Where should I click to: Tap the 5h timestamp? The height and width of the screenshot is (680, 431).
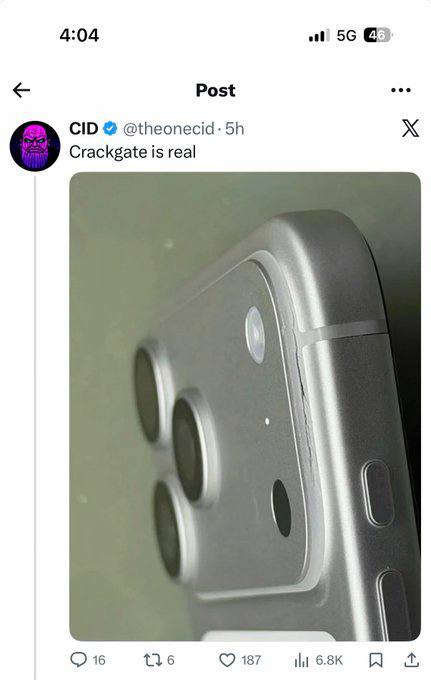coord(235,129)
